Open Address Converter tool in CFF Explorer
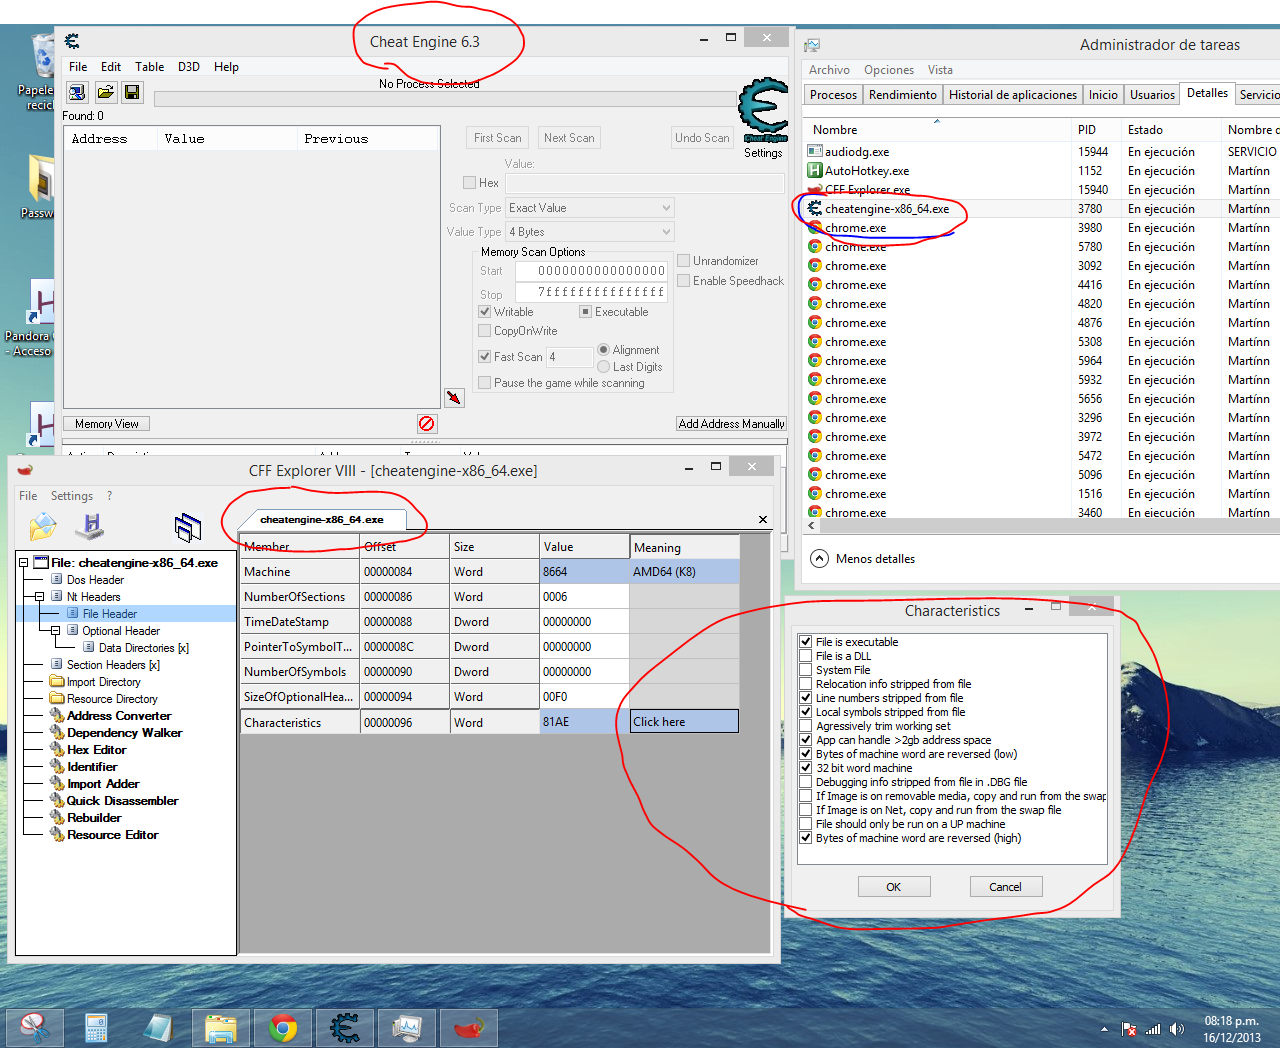This screenshot has height=1048, width=1280. click(119, 716)
